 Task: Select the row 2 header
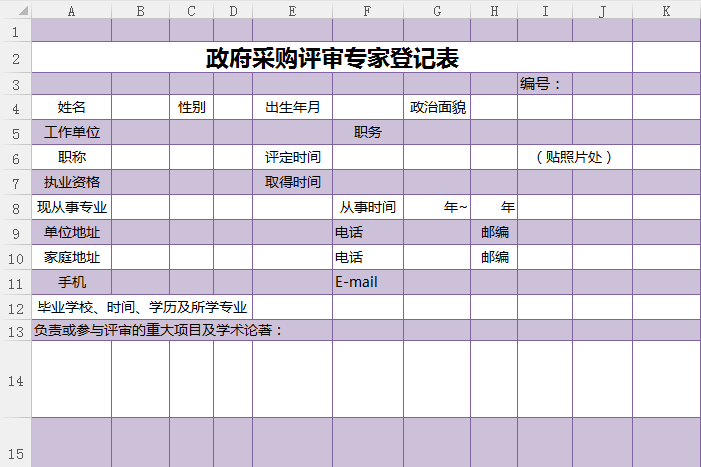[15, 58]
